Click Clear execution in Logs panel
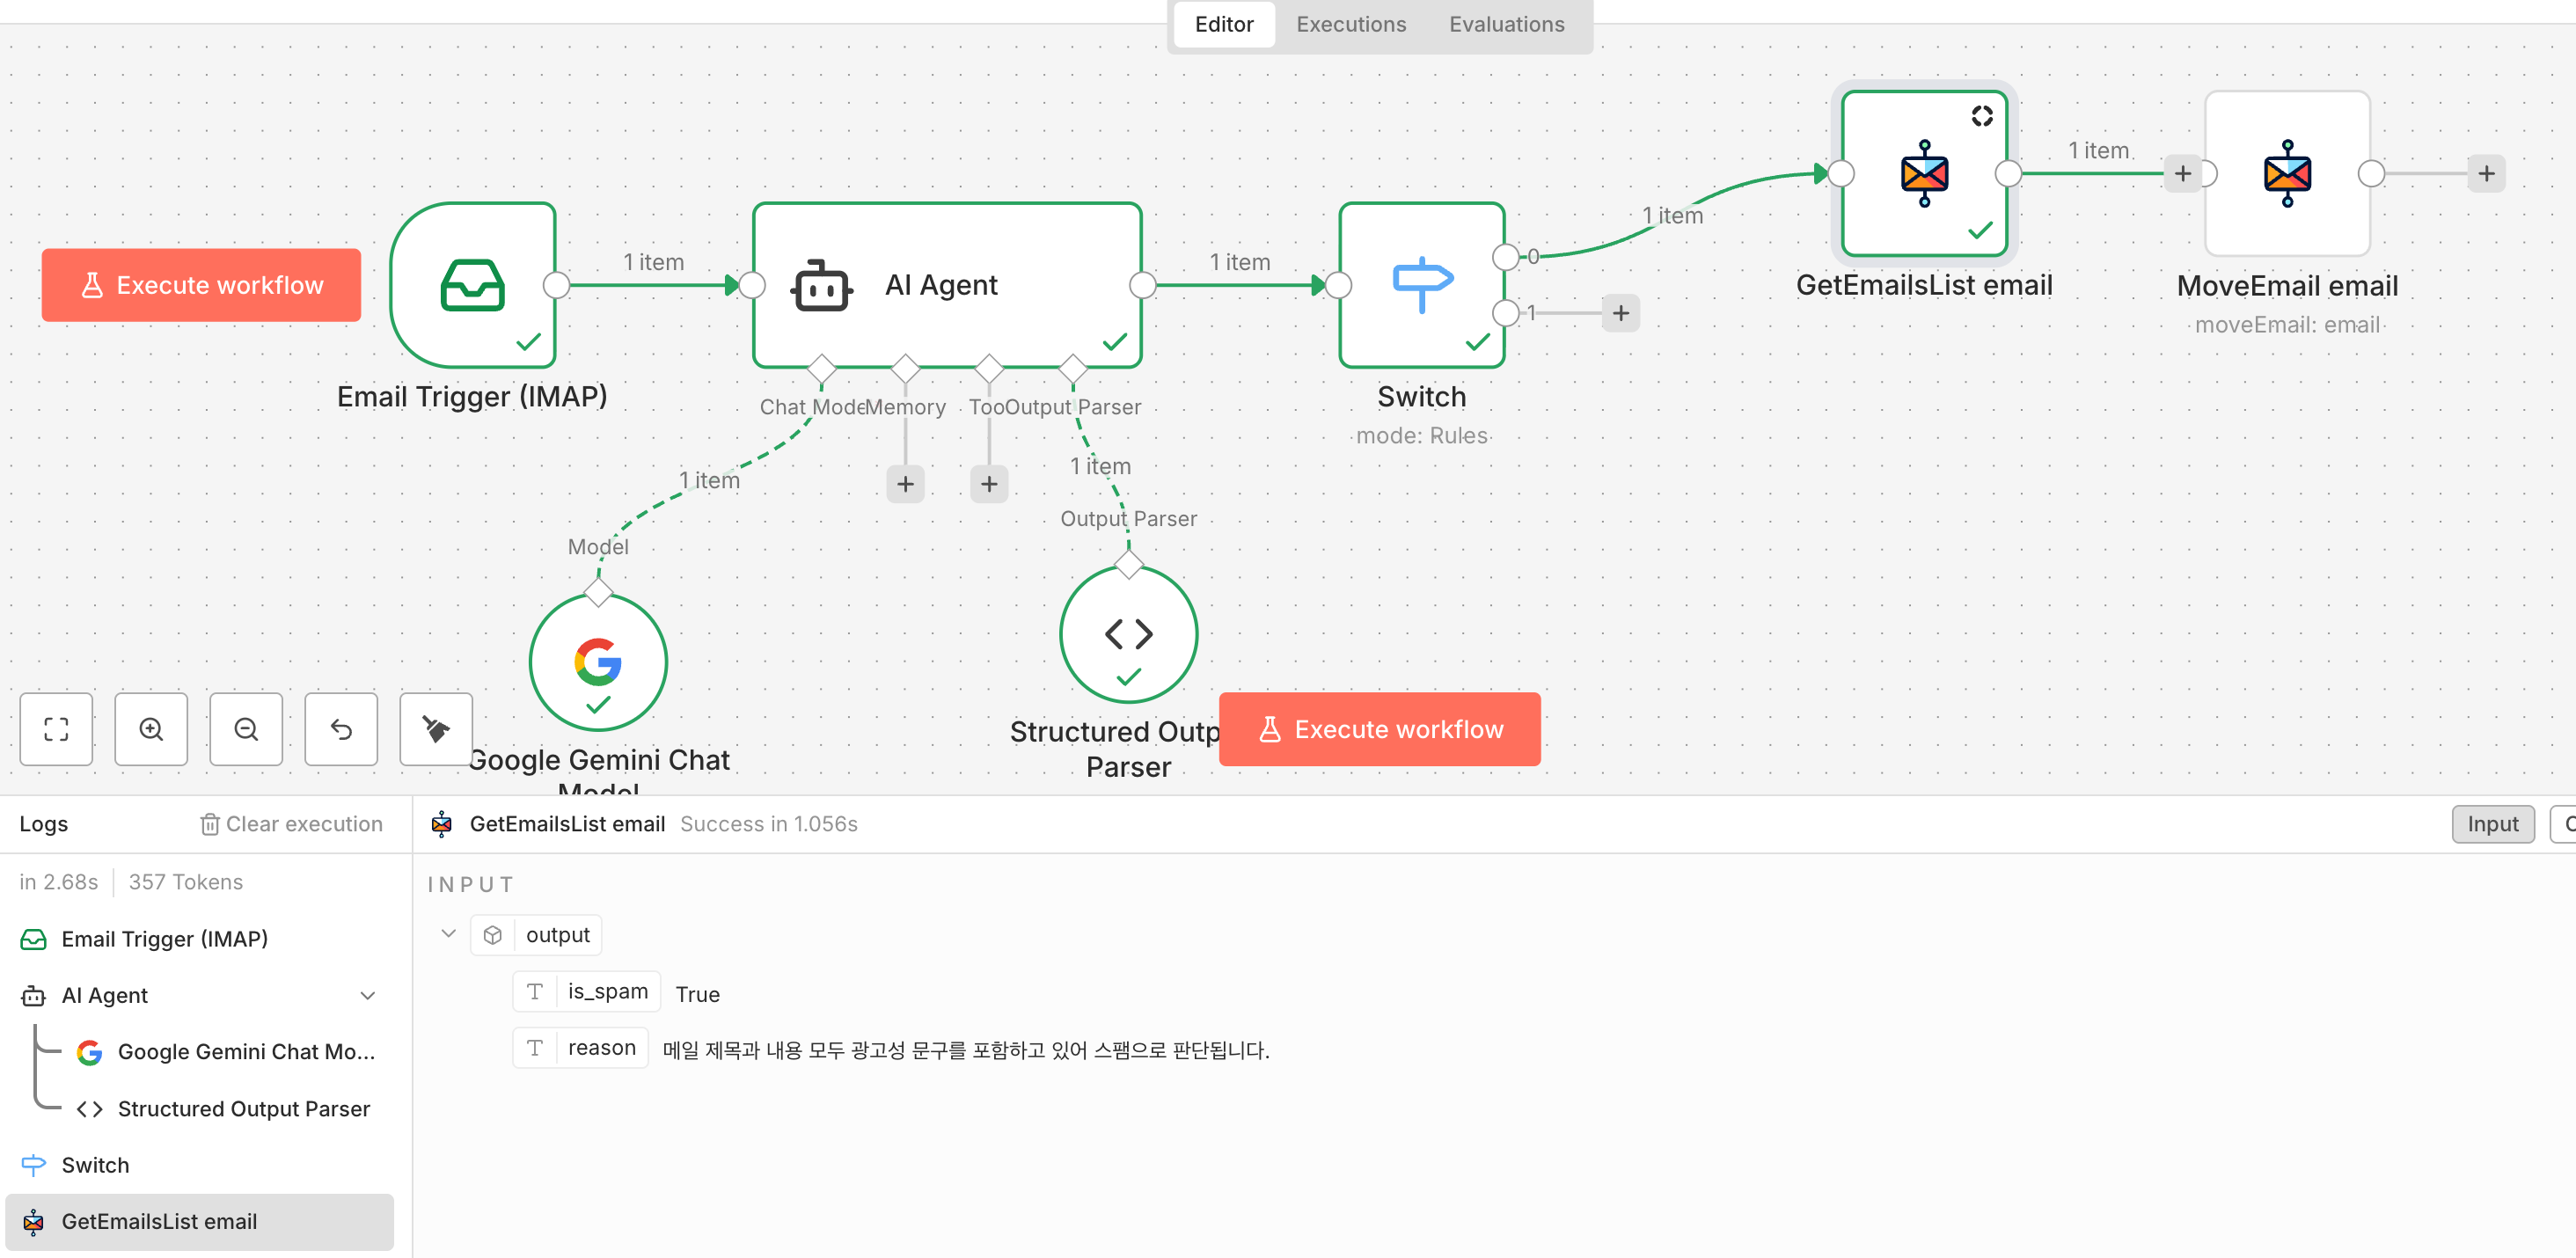The width and height of the screenshot is (2576, 1258). (x=291, y=824)
